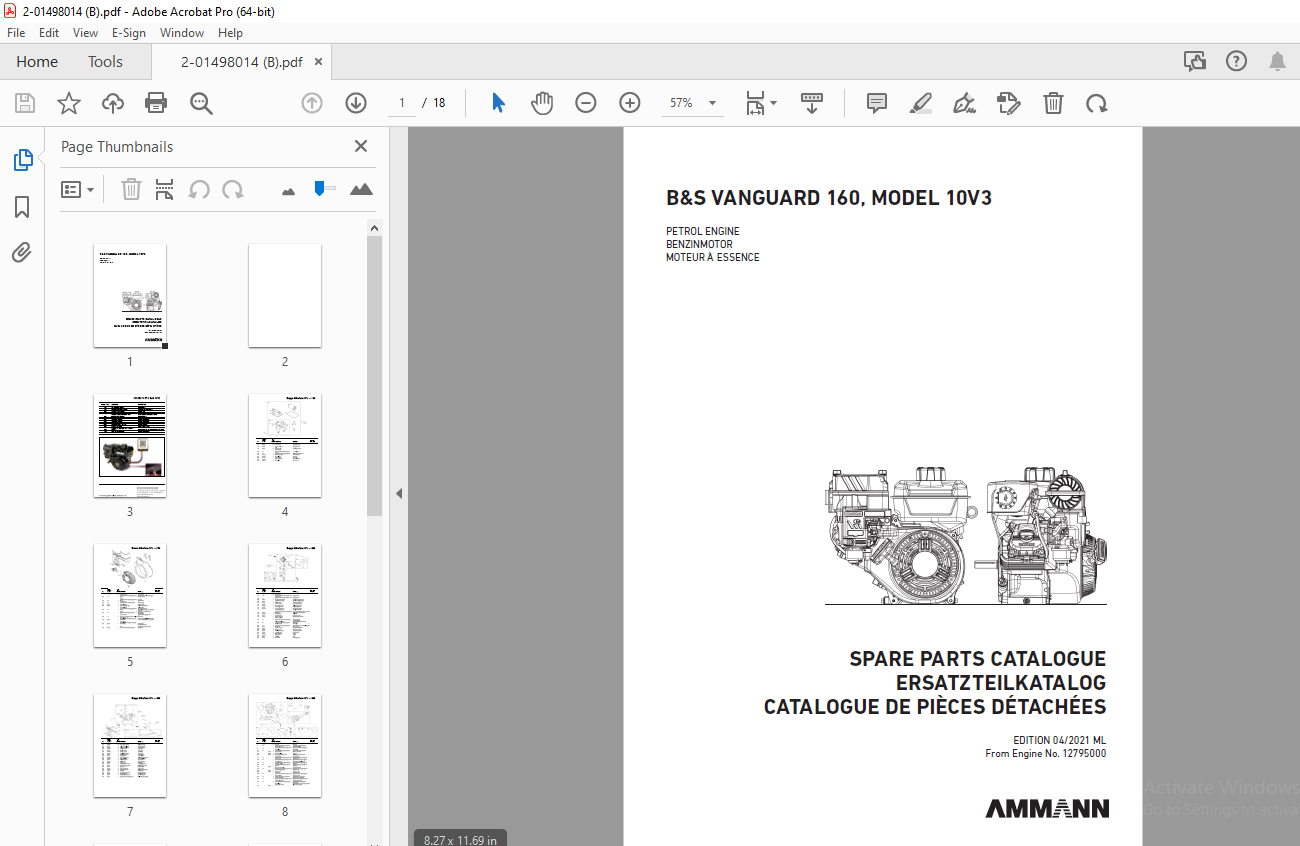1300x846 pixels.
Task: Click the upload to cloud icon
Action: tap(113, 103)
